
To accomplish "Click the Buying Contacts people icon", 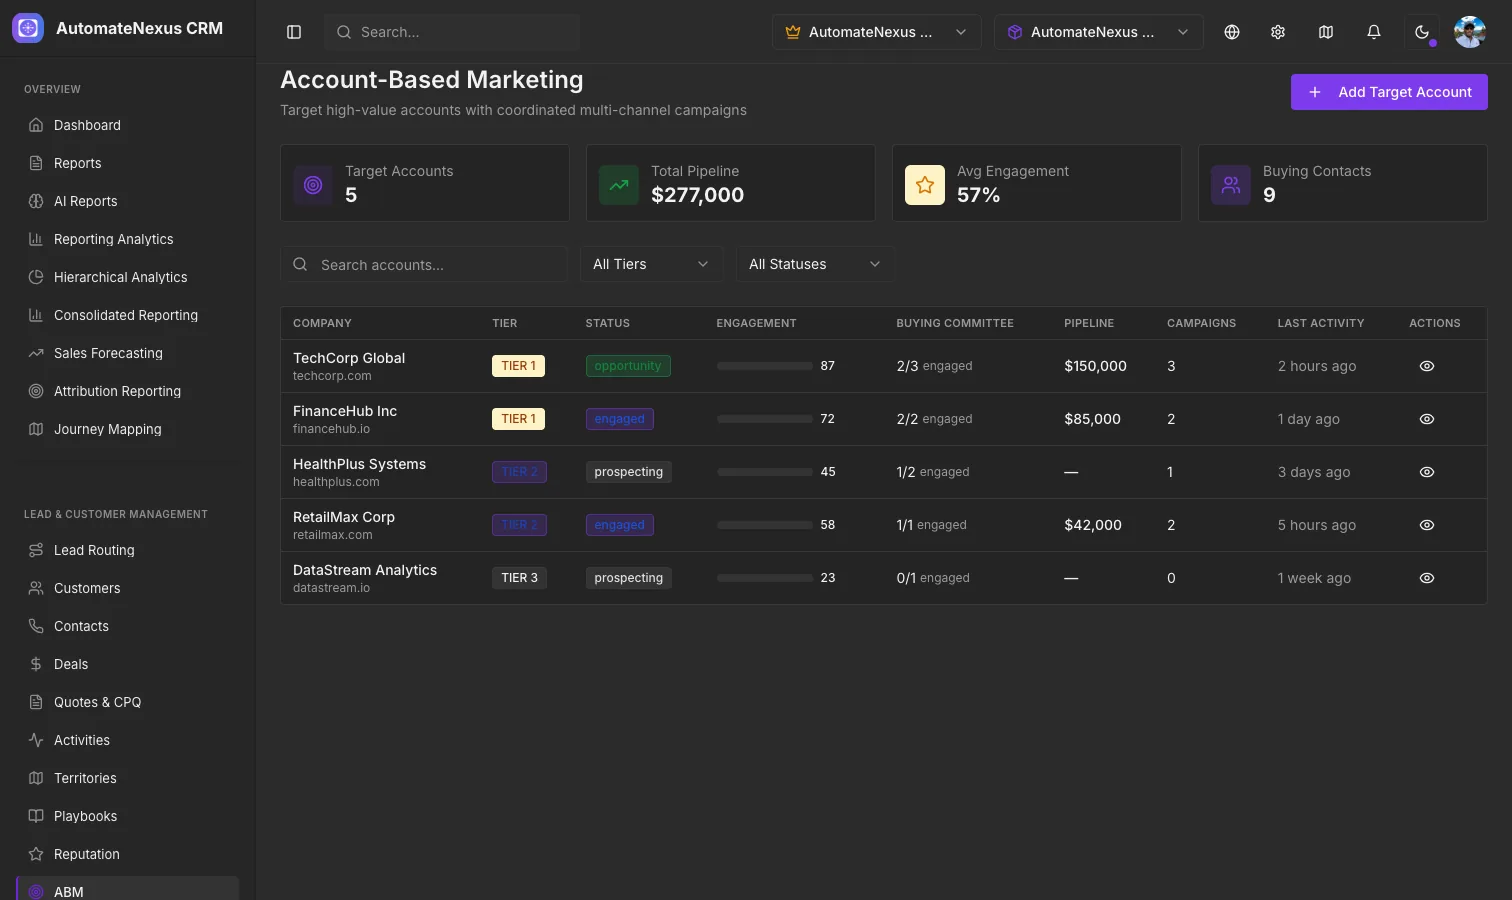I will click(1231, 185).
